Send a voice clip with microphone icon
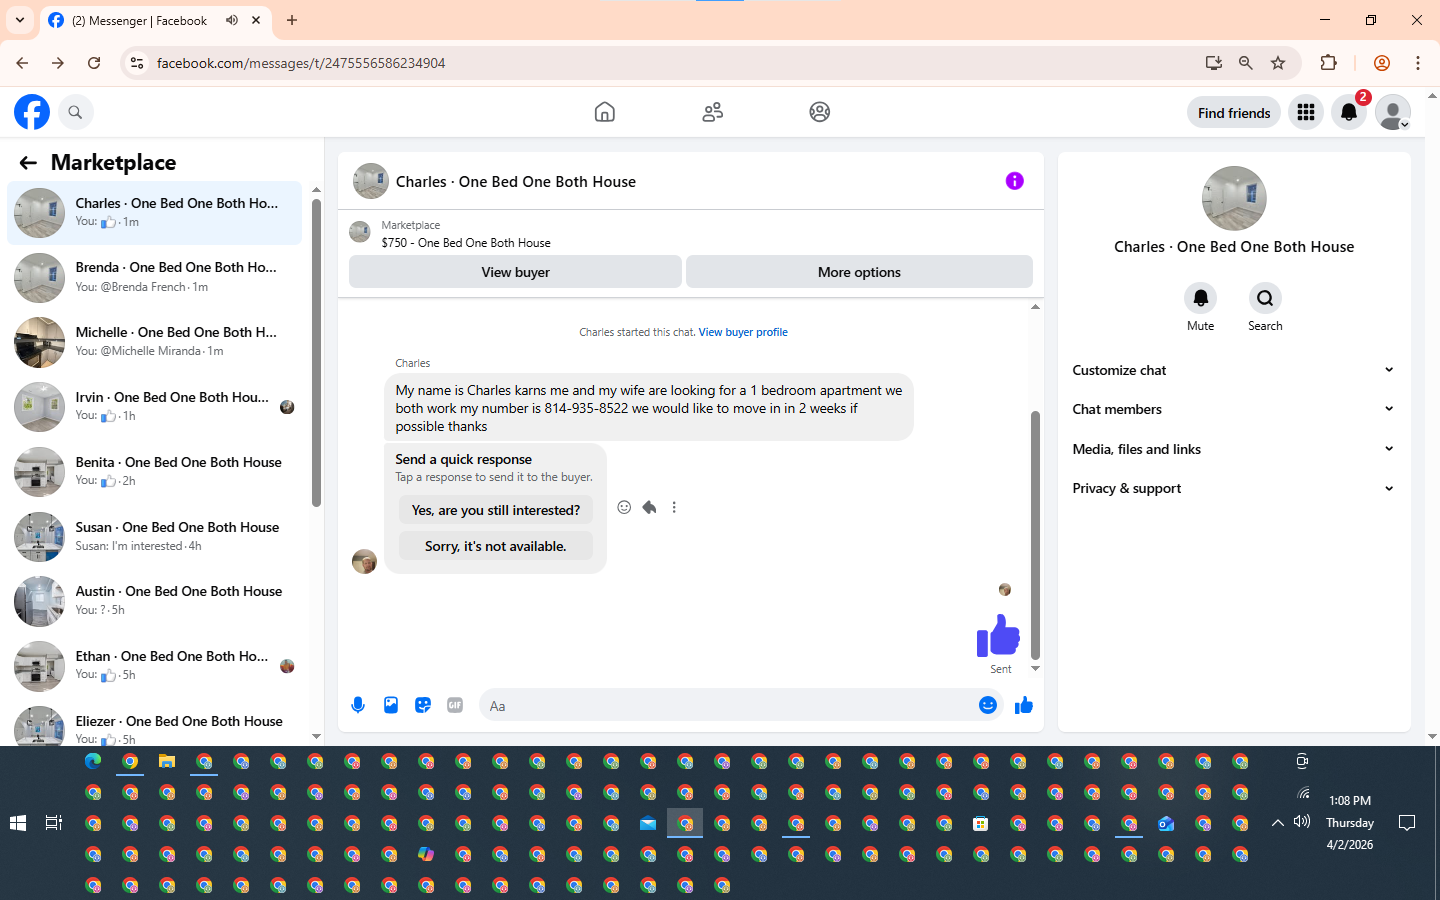This screenshot has height=900, width=1440. click(358, 705)
